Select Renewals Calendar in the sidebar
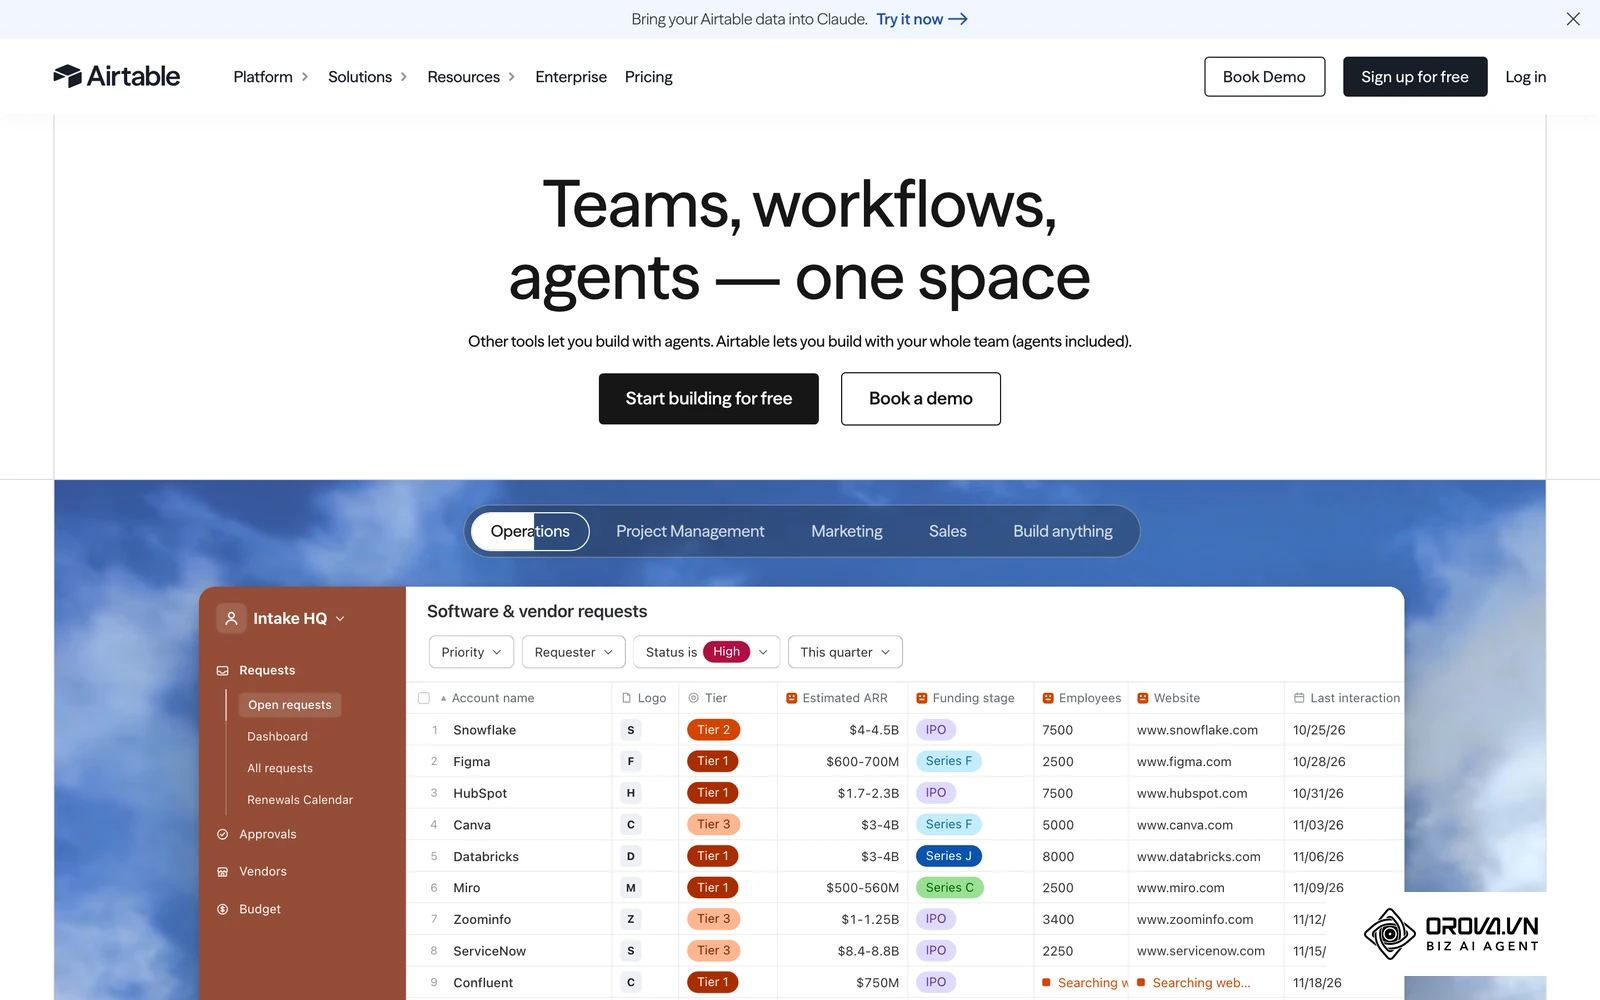 (300, 800)
